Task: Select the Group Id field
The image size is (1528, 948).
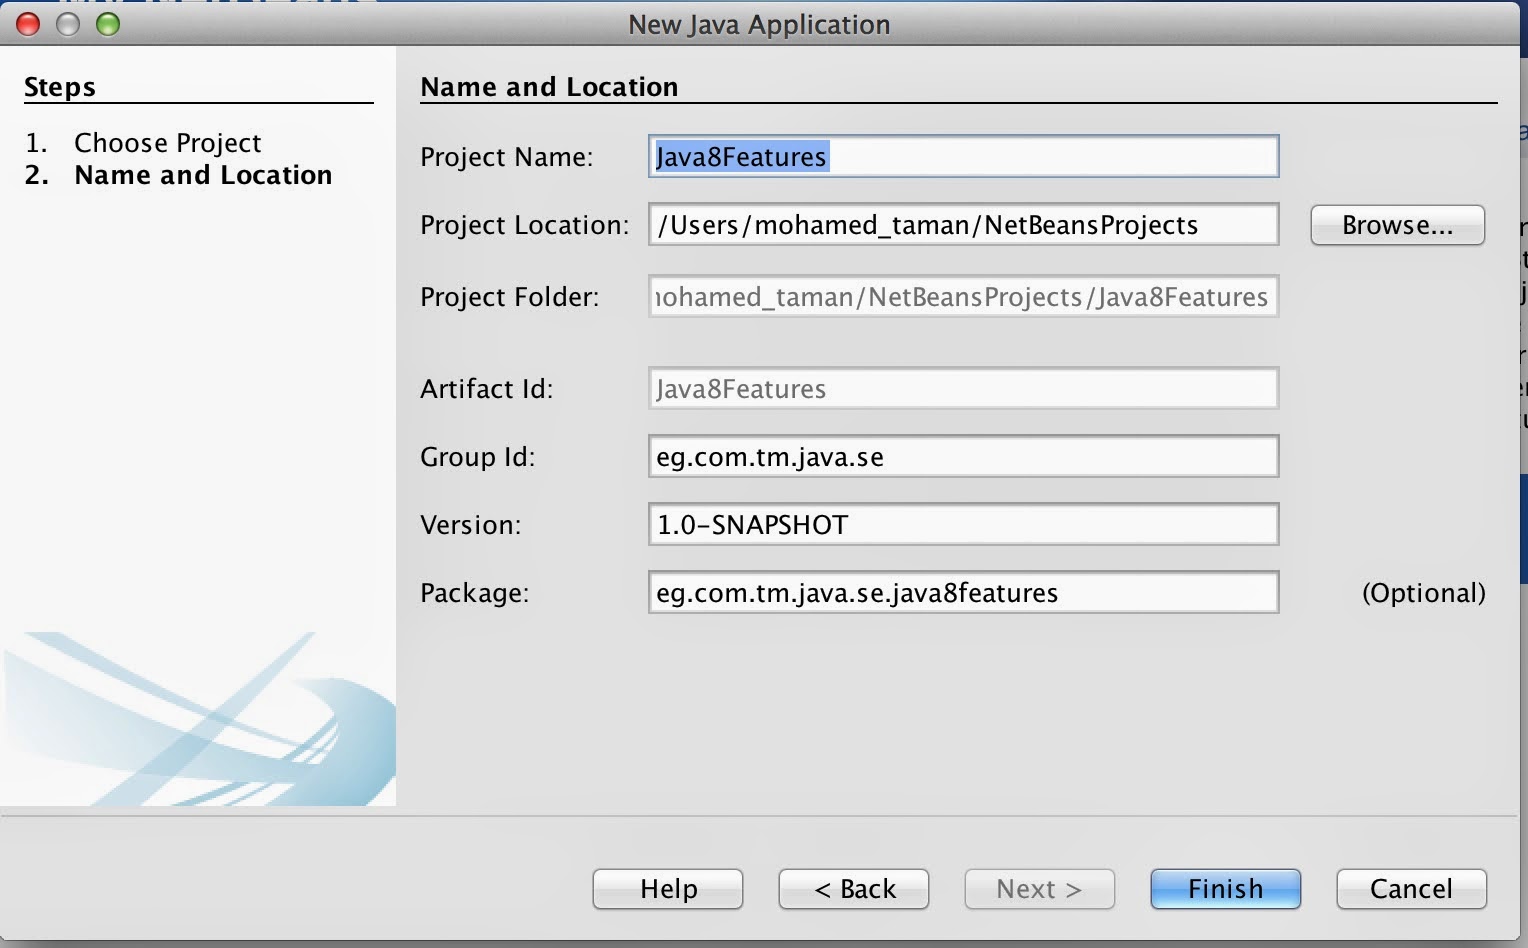Action: 962,456
